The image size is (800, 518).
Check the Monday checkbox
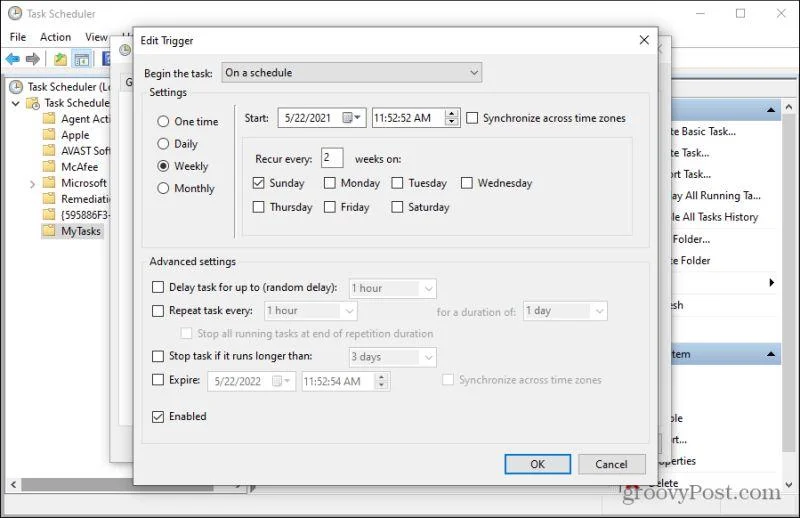[x=330, y=183]
